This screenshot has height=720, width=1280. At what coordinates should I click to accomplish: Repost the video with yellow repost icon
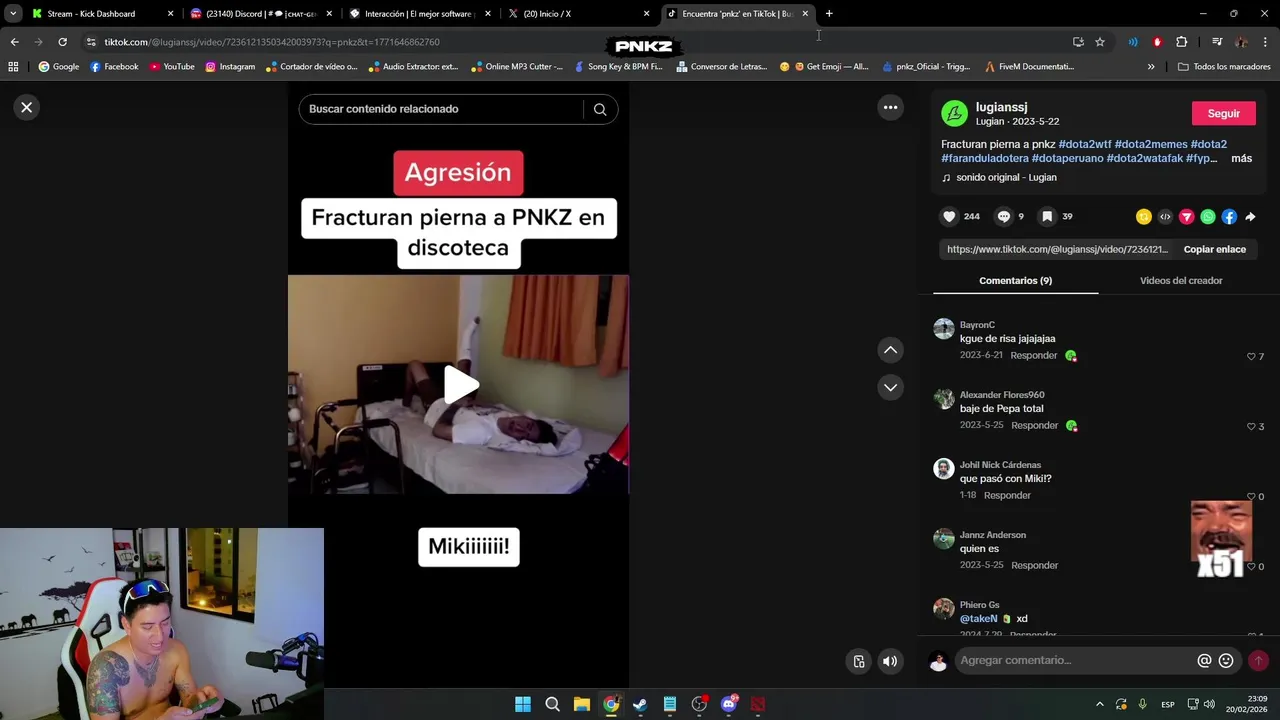pos(1144,217)
